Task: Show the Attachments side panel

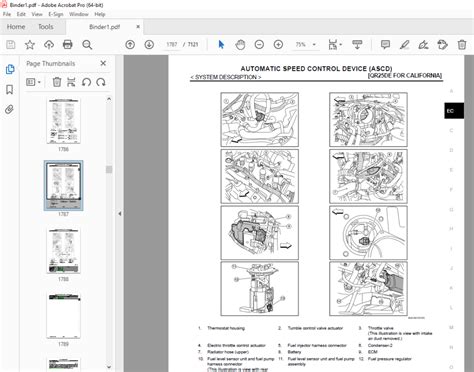Action: coord(10,109)
